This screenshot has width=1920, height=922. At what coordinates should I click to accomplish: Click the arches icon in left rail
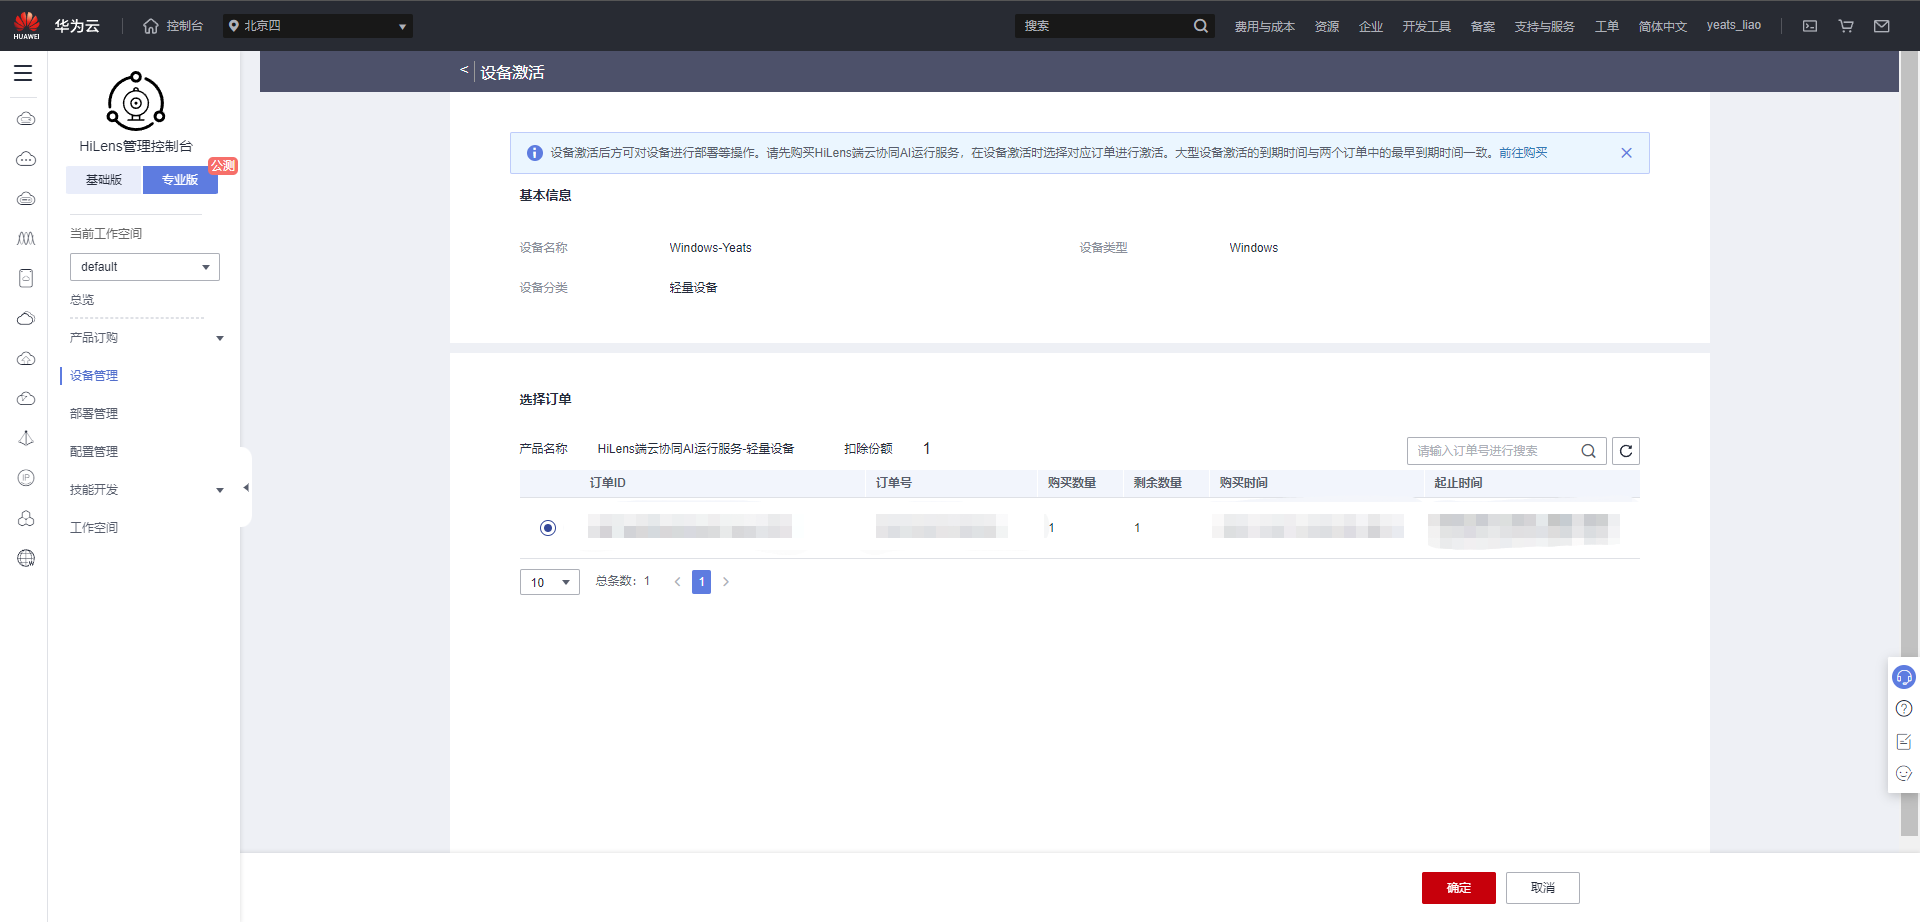pos(26,238)
